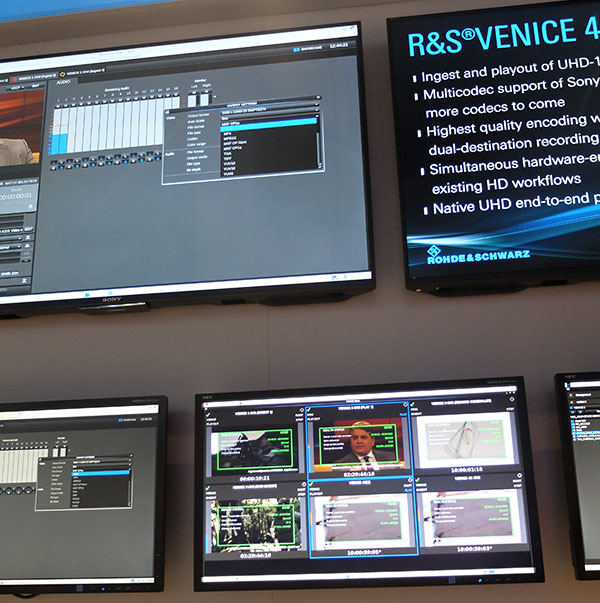Select highlighted blue entry on lower-left monitor list
Screen dimensions: 600x603
(x=101, y=473)
